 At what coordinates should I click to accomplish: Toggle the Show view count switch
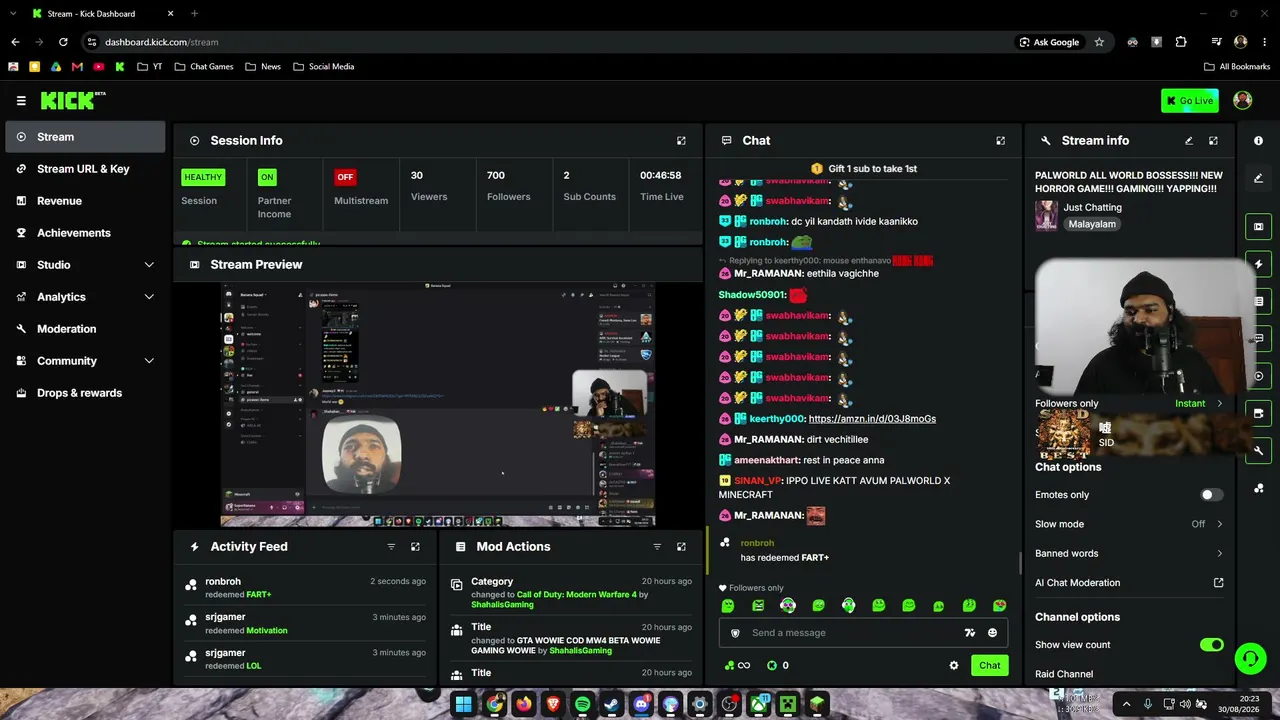coord(1211,645)
